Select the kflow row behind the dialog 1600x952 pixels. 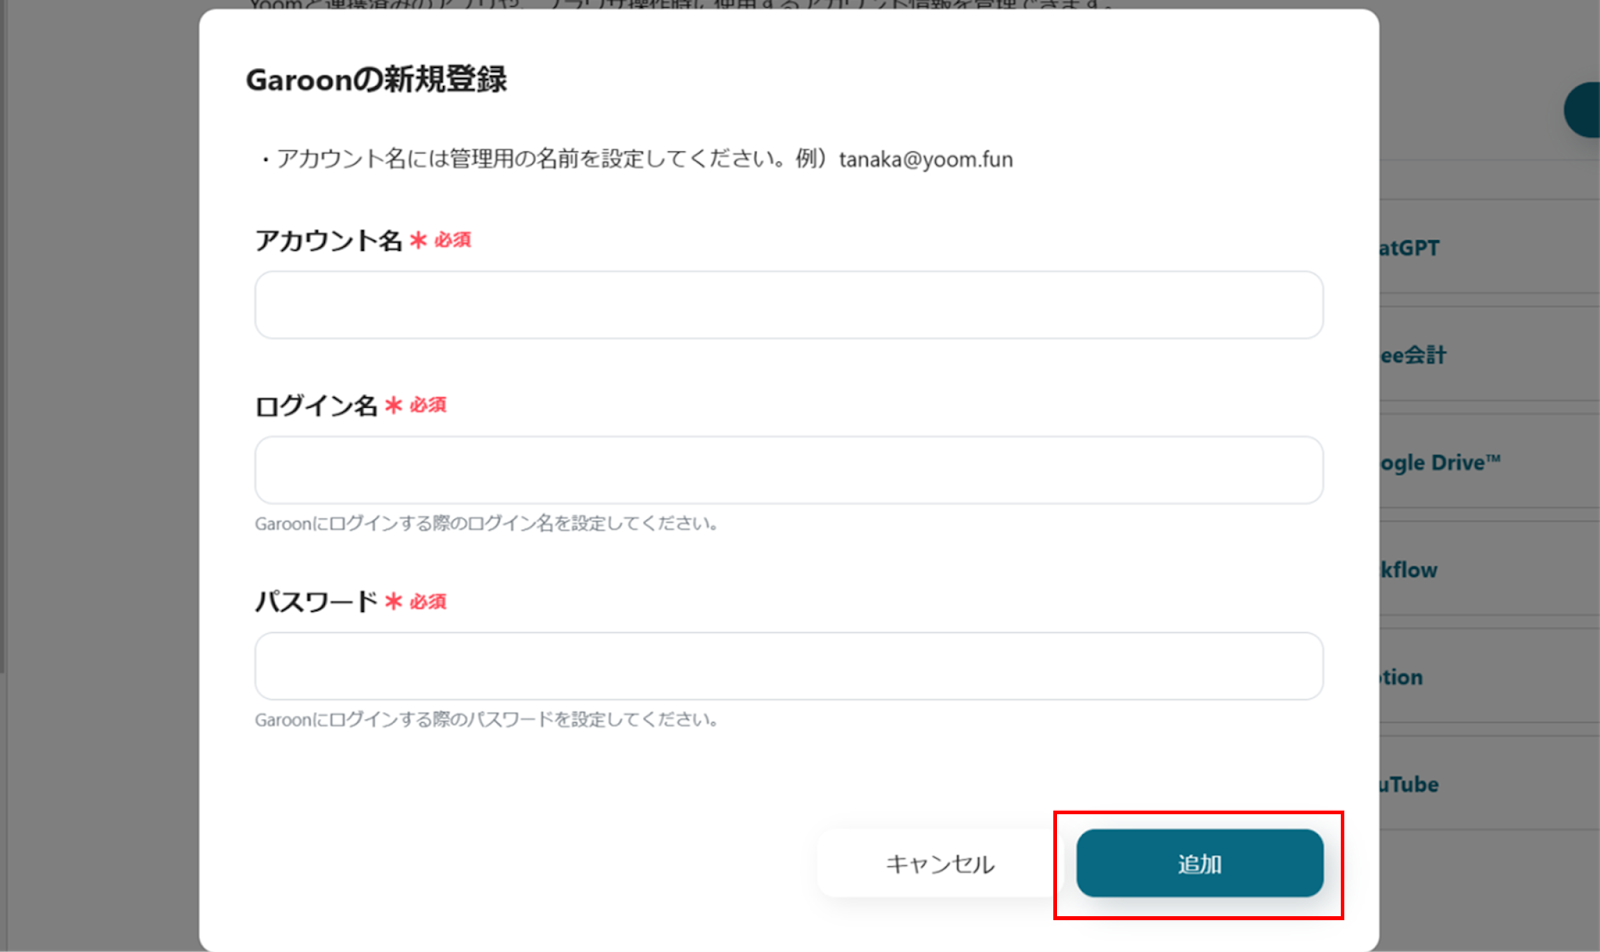(1490, 569)
